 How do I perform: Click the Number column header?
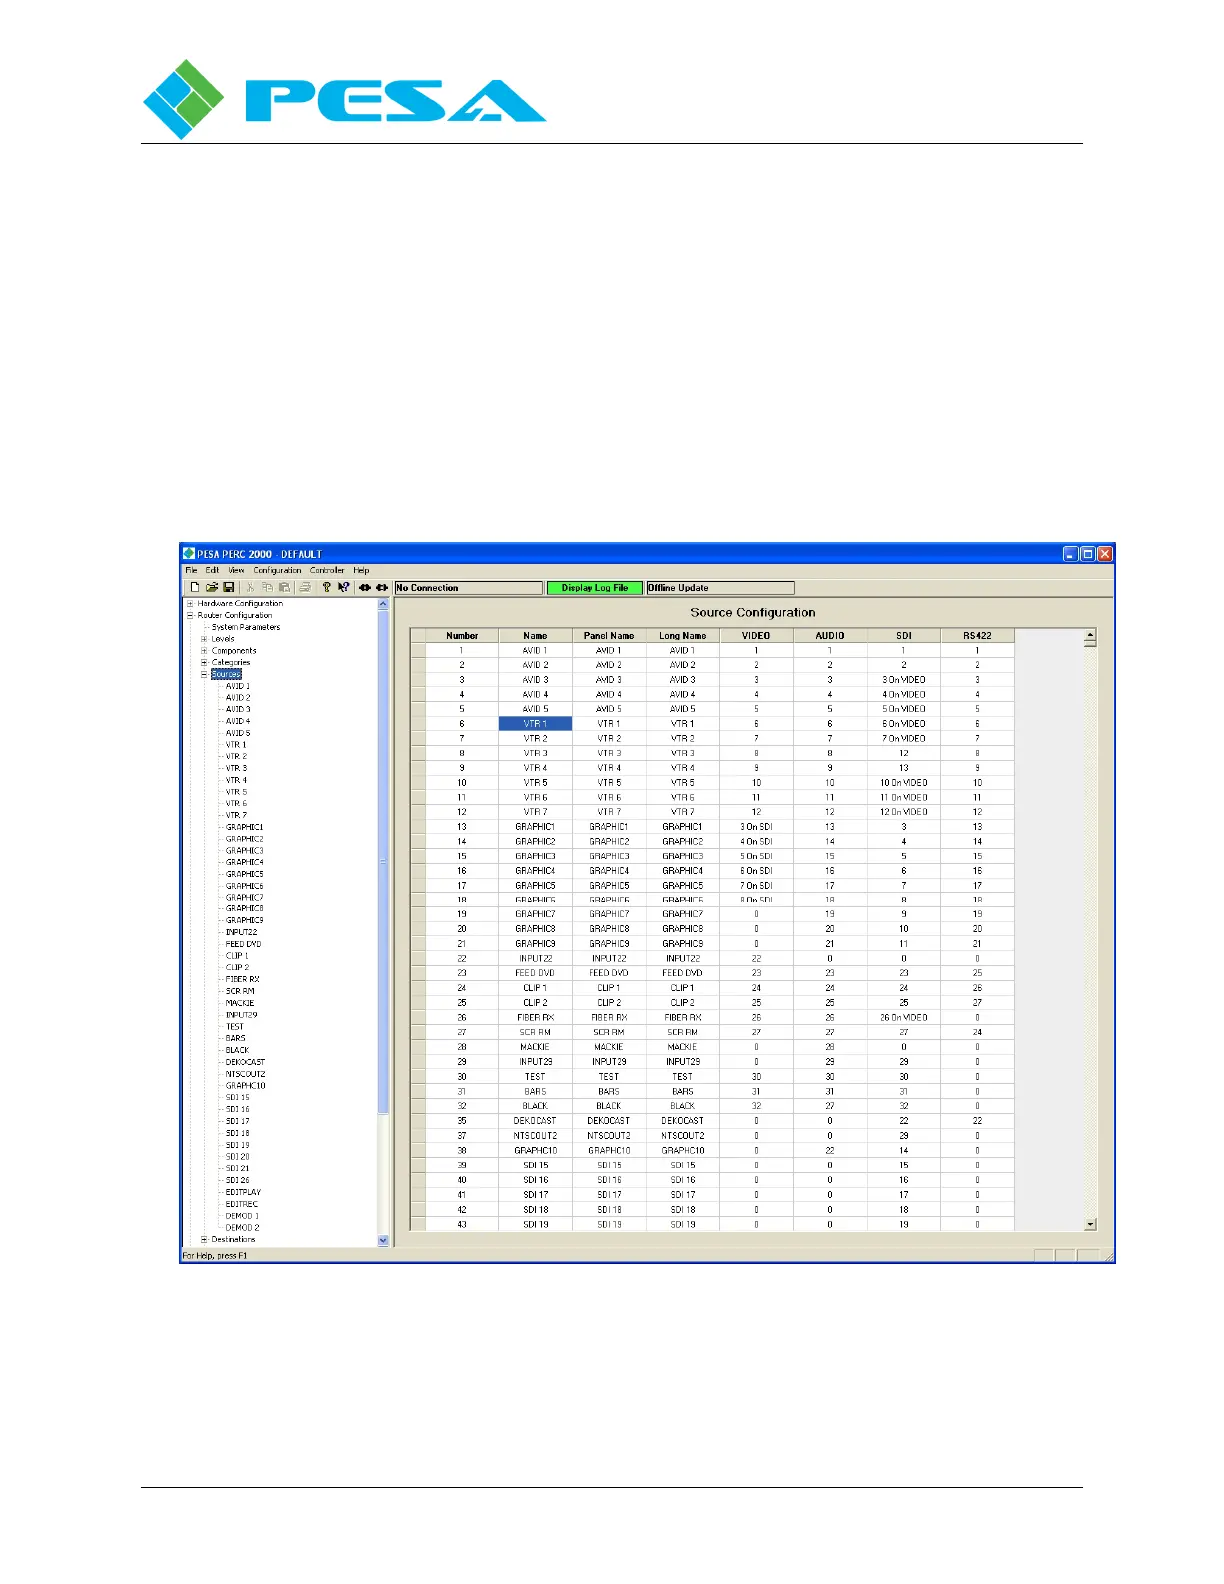pos(462,636)
